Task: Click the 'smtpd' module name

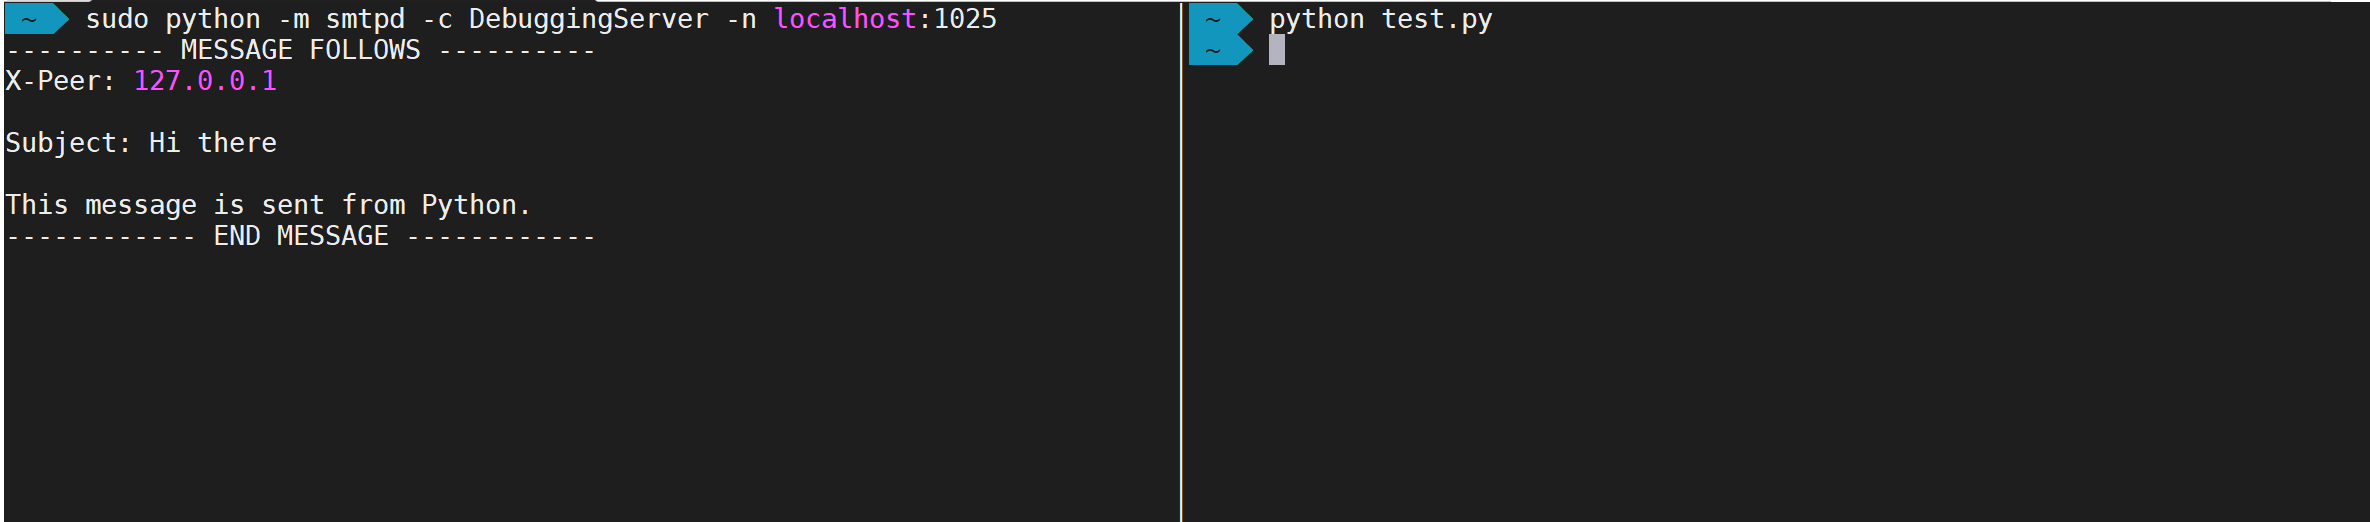Action: (x=365, y=19)
